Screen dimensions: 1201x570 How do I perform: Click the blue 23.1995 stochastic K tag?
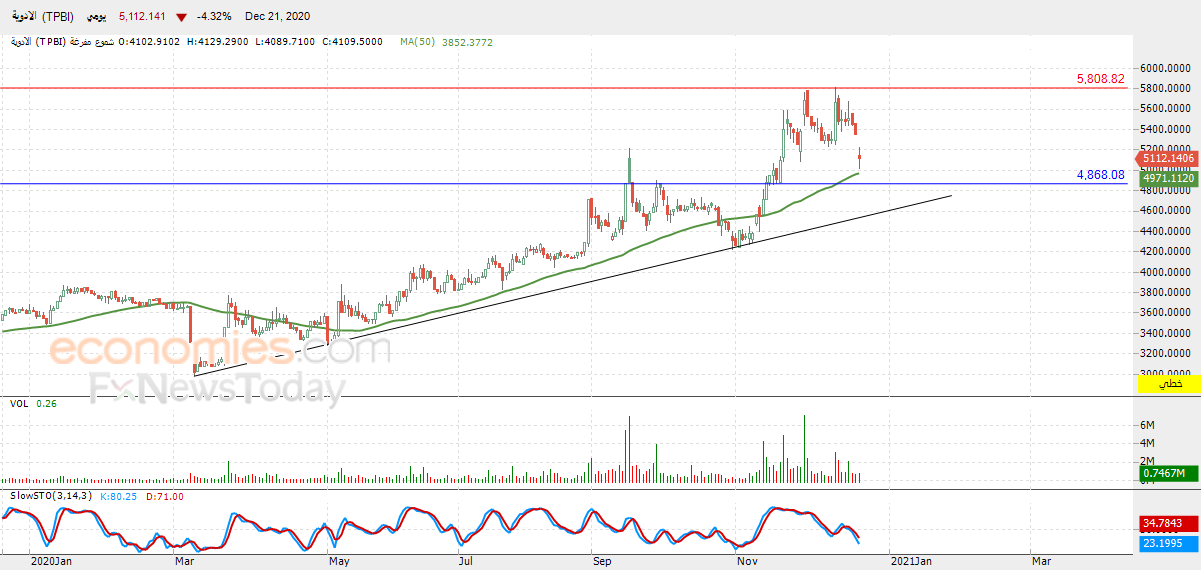point(1167,543)
